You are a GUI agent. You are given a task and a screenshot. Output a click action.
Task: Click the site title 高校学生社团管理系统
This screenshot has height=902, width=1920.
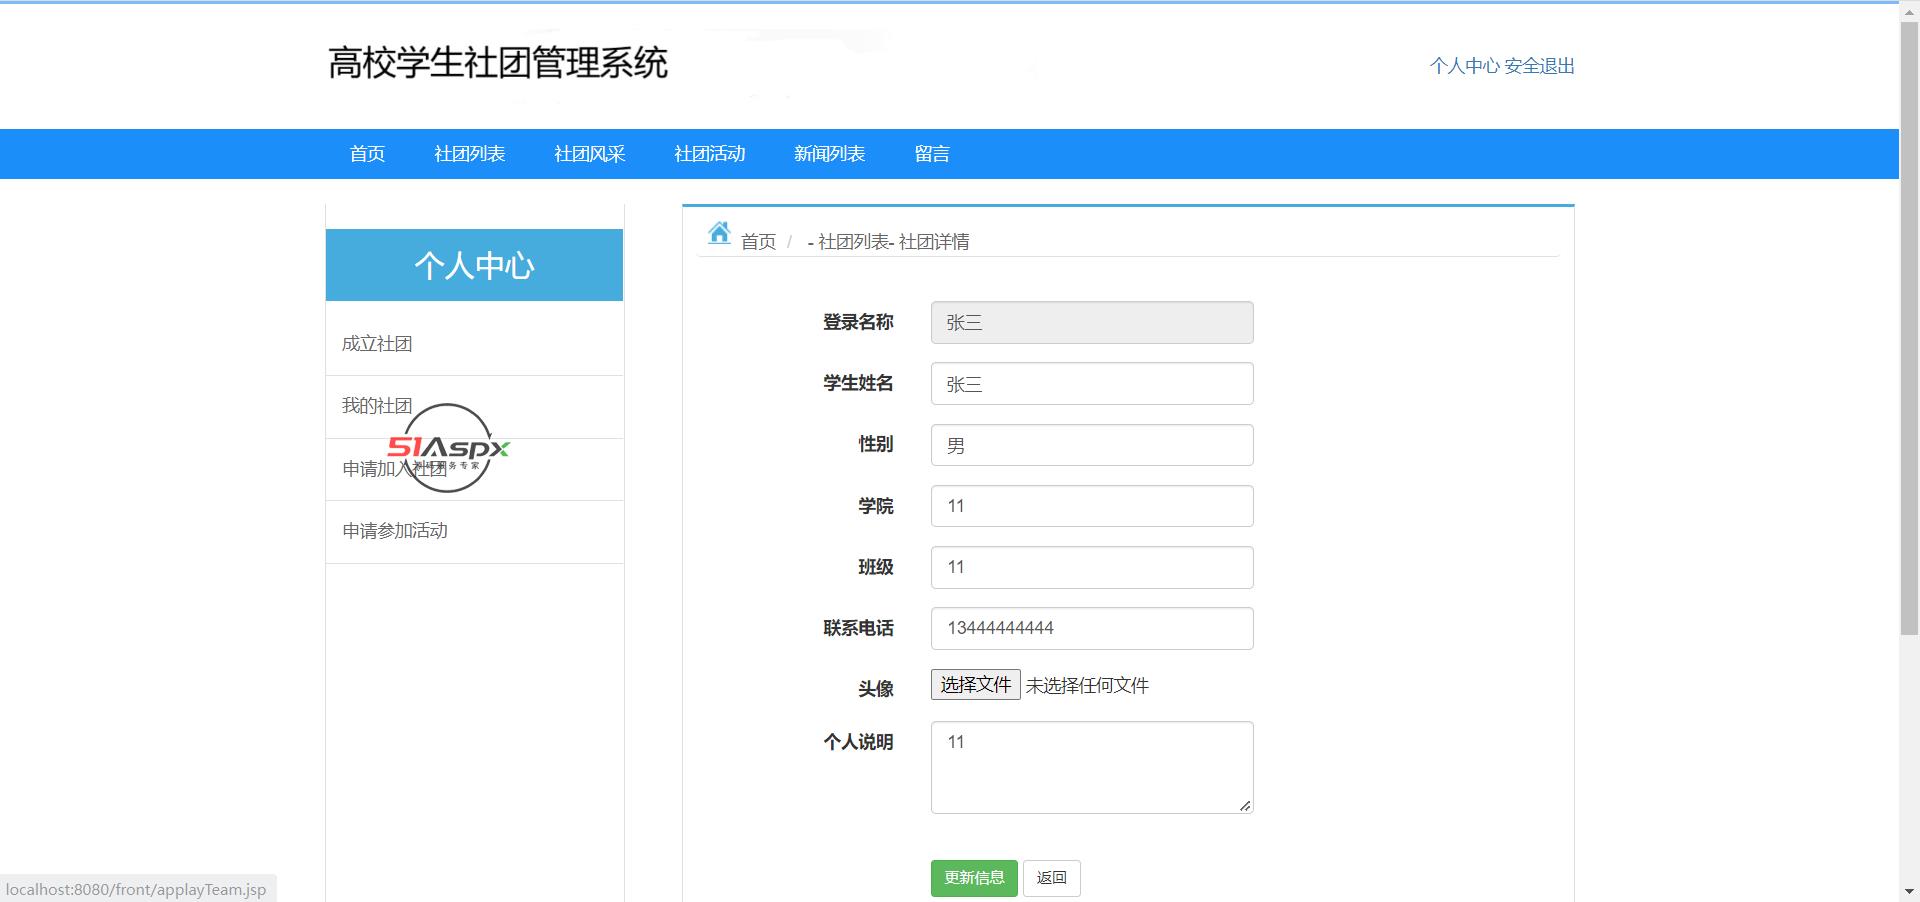click(x=497, y=63)
